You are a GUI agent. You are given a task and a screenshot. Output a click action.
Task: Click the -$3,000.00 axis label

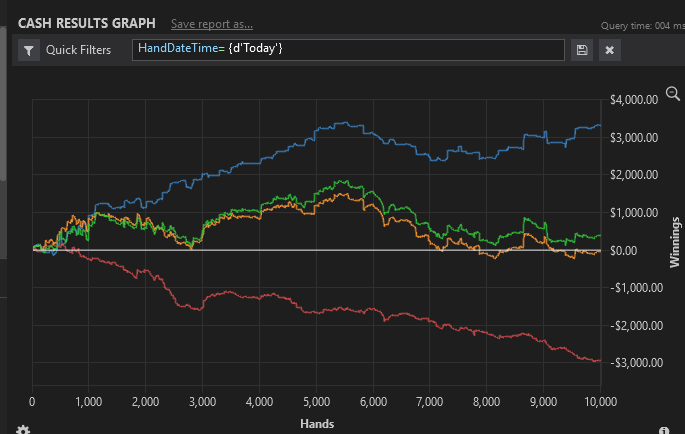(x=637, y=363)
